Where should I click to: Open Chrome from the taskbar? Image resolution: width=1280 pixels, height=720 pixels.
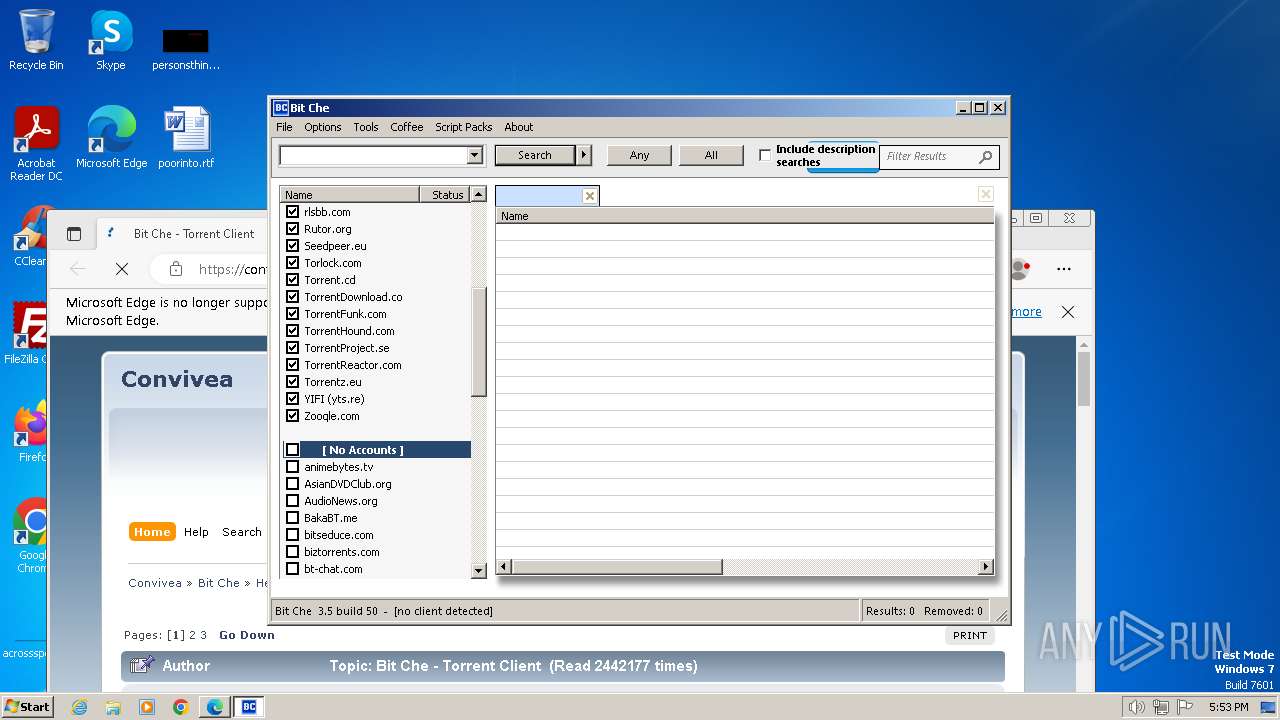pyautogui.click(x=181, y=707)
